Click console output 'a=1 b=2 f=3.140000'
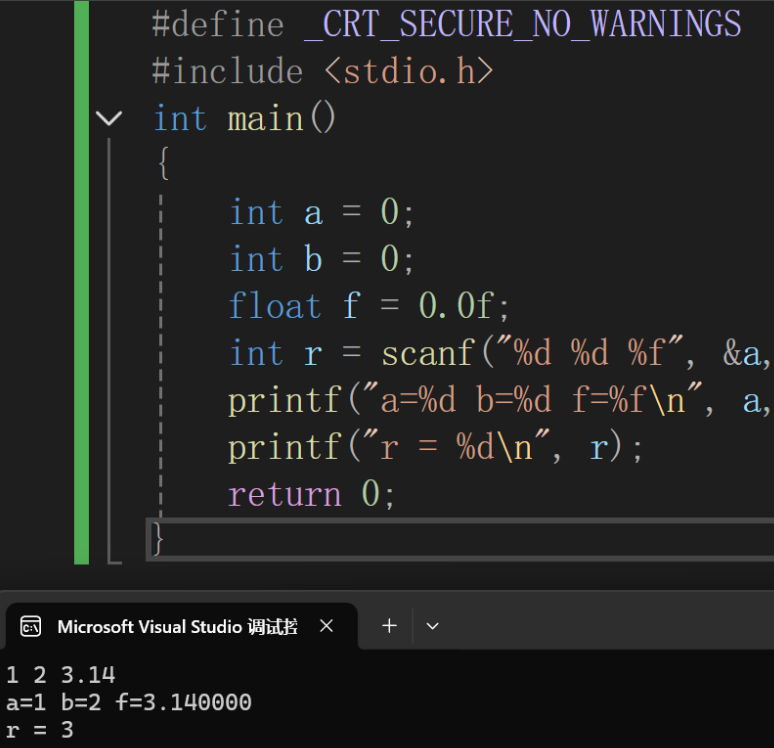This screenshot has width=774, height=748. click(129, 702)
